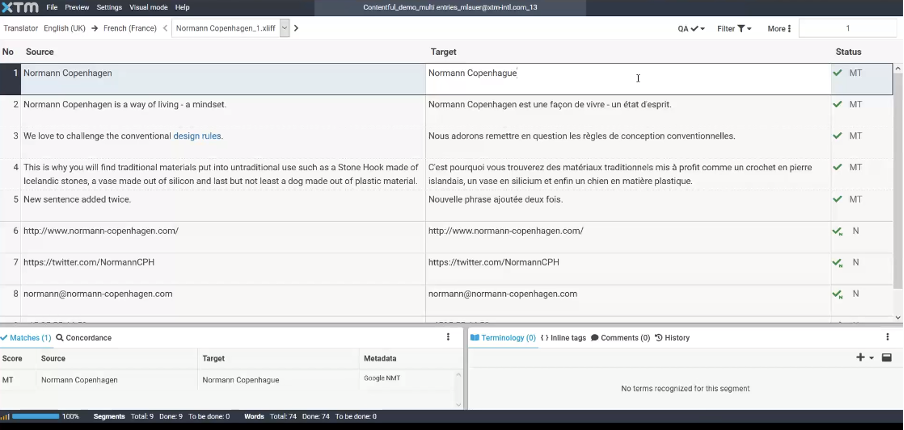Open the Settings menu

109,7
